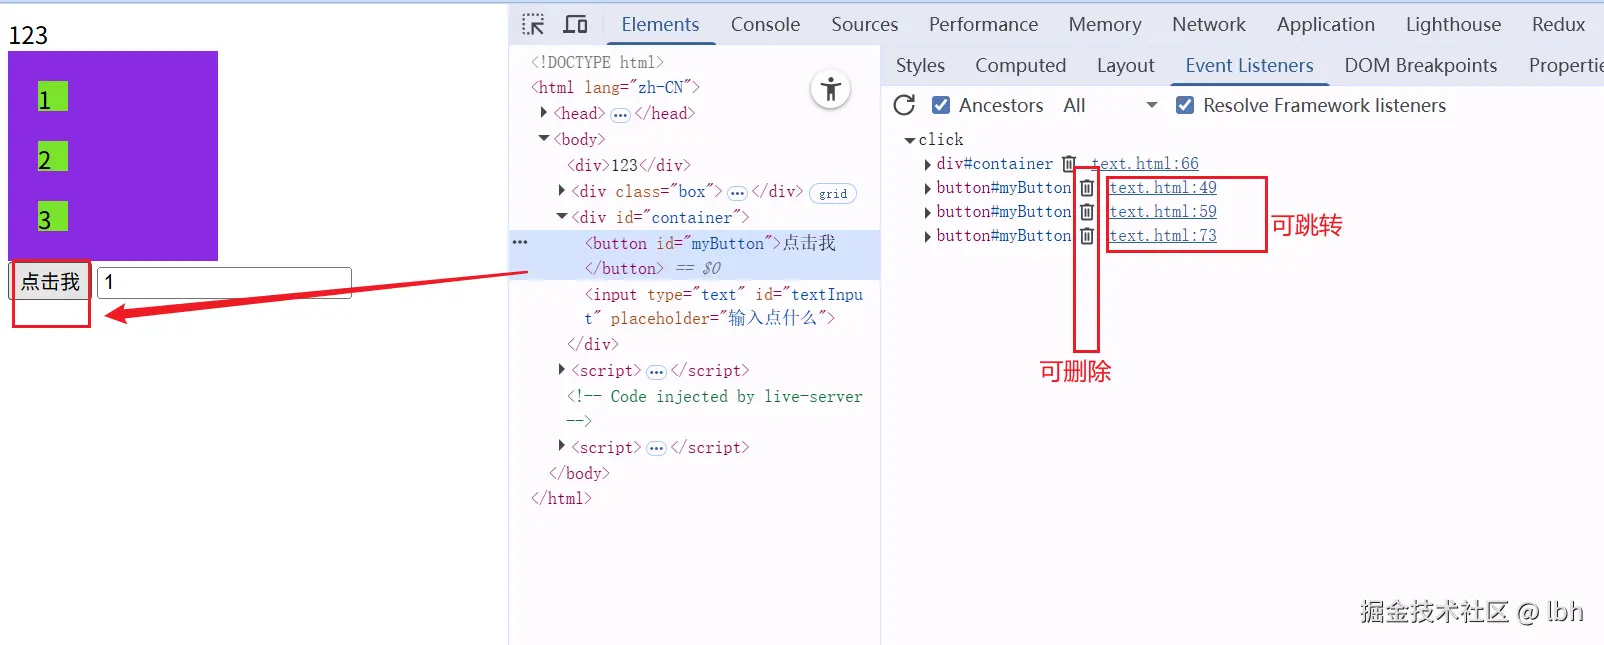Follow the text.html:59 source link
This screenshot has height=645, width=1604.
[x=1163, y=211]
